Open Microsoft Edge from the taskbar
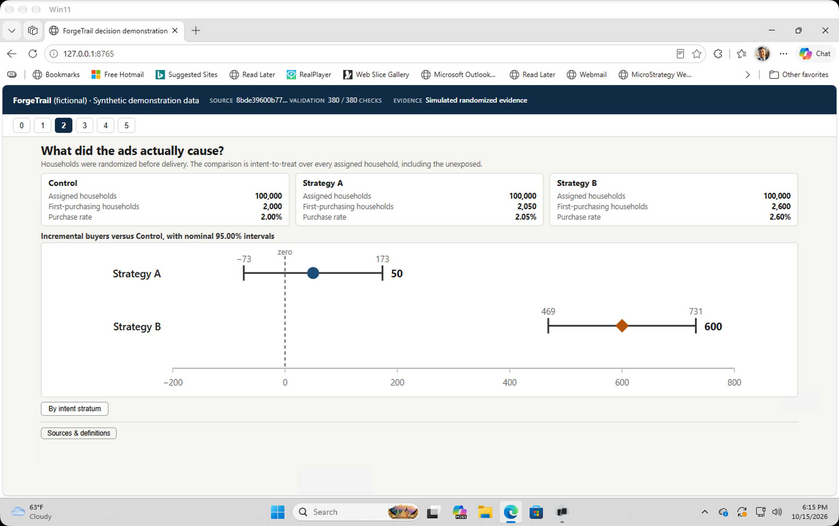The height and width of the screenshot is (526, 839). click(x=510, y=512)
